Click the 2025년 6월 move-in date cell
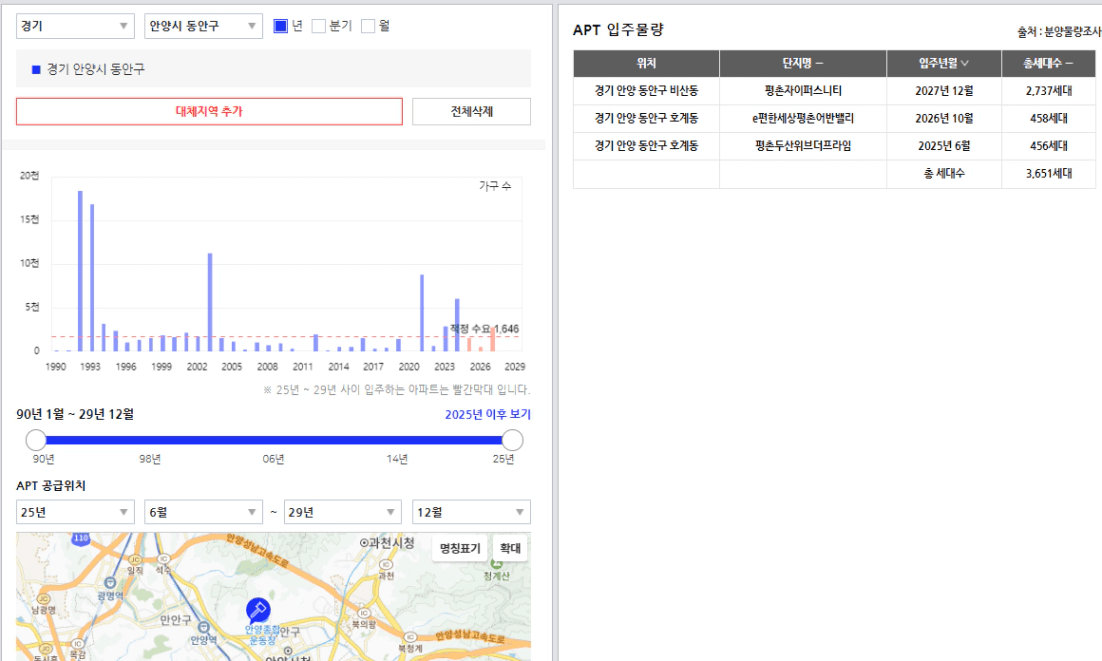 click(944, 146)
